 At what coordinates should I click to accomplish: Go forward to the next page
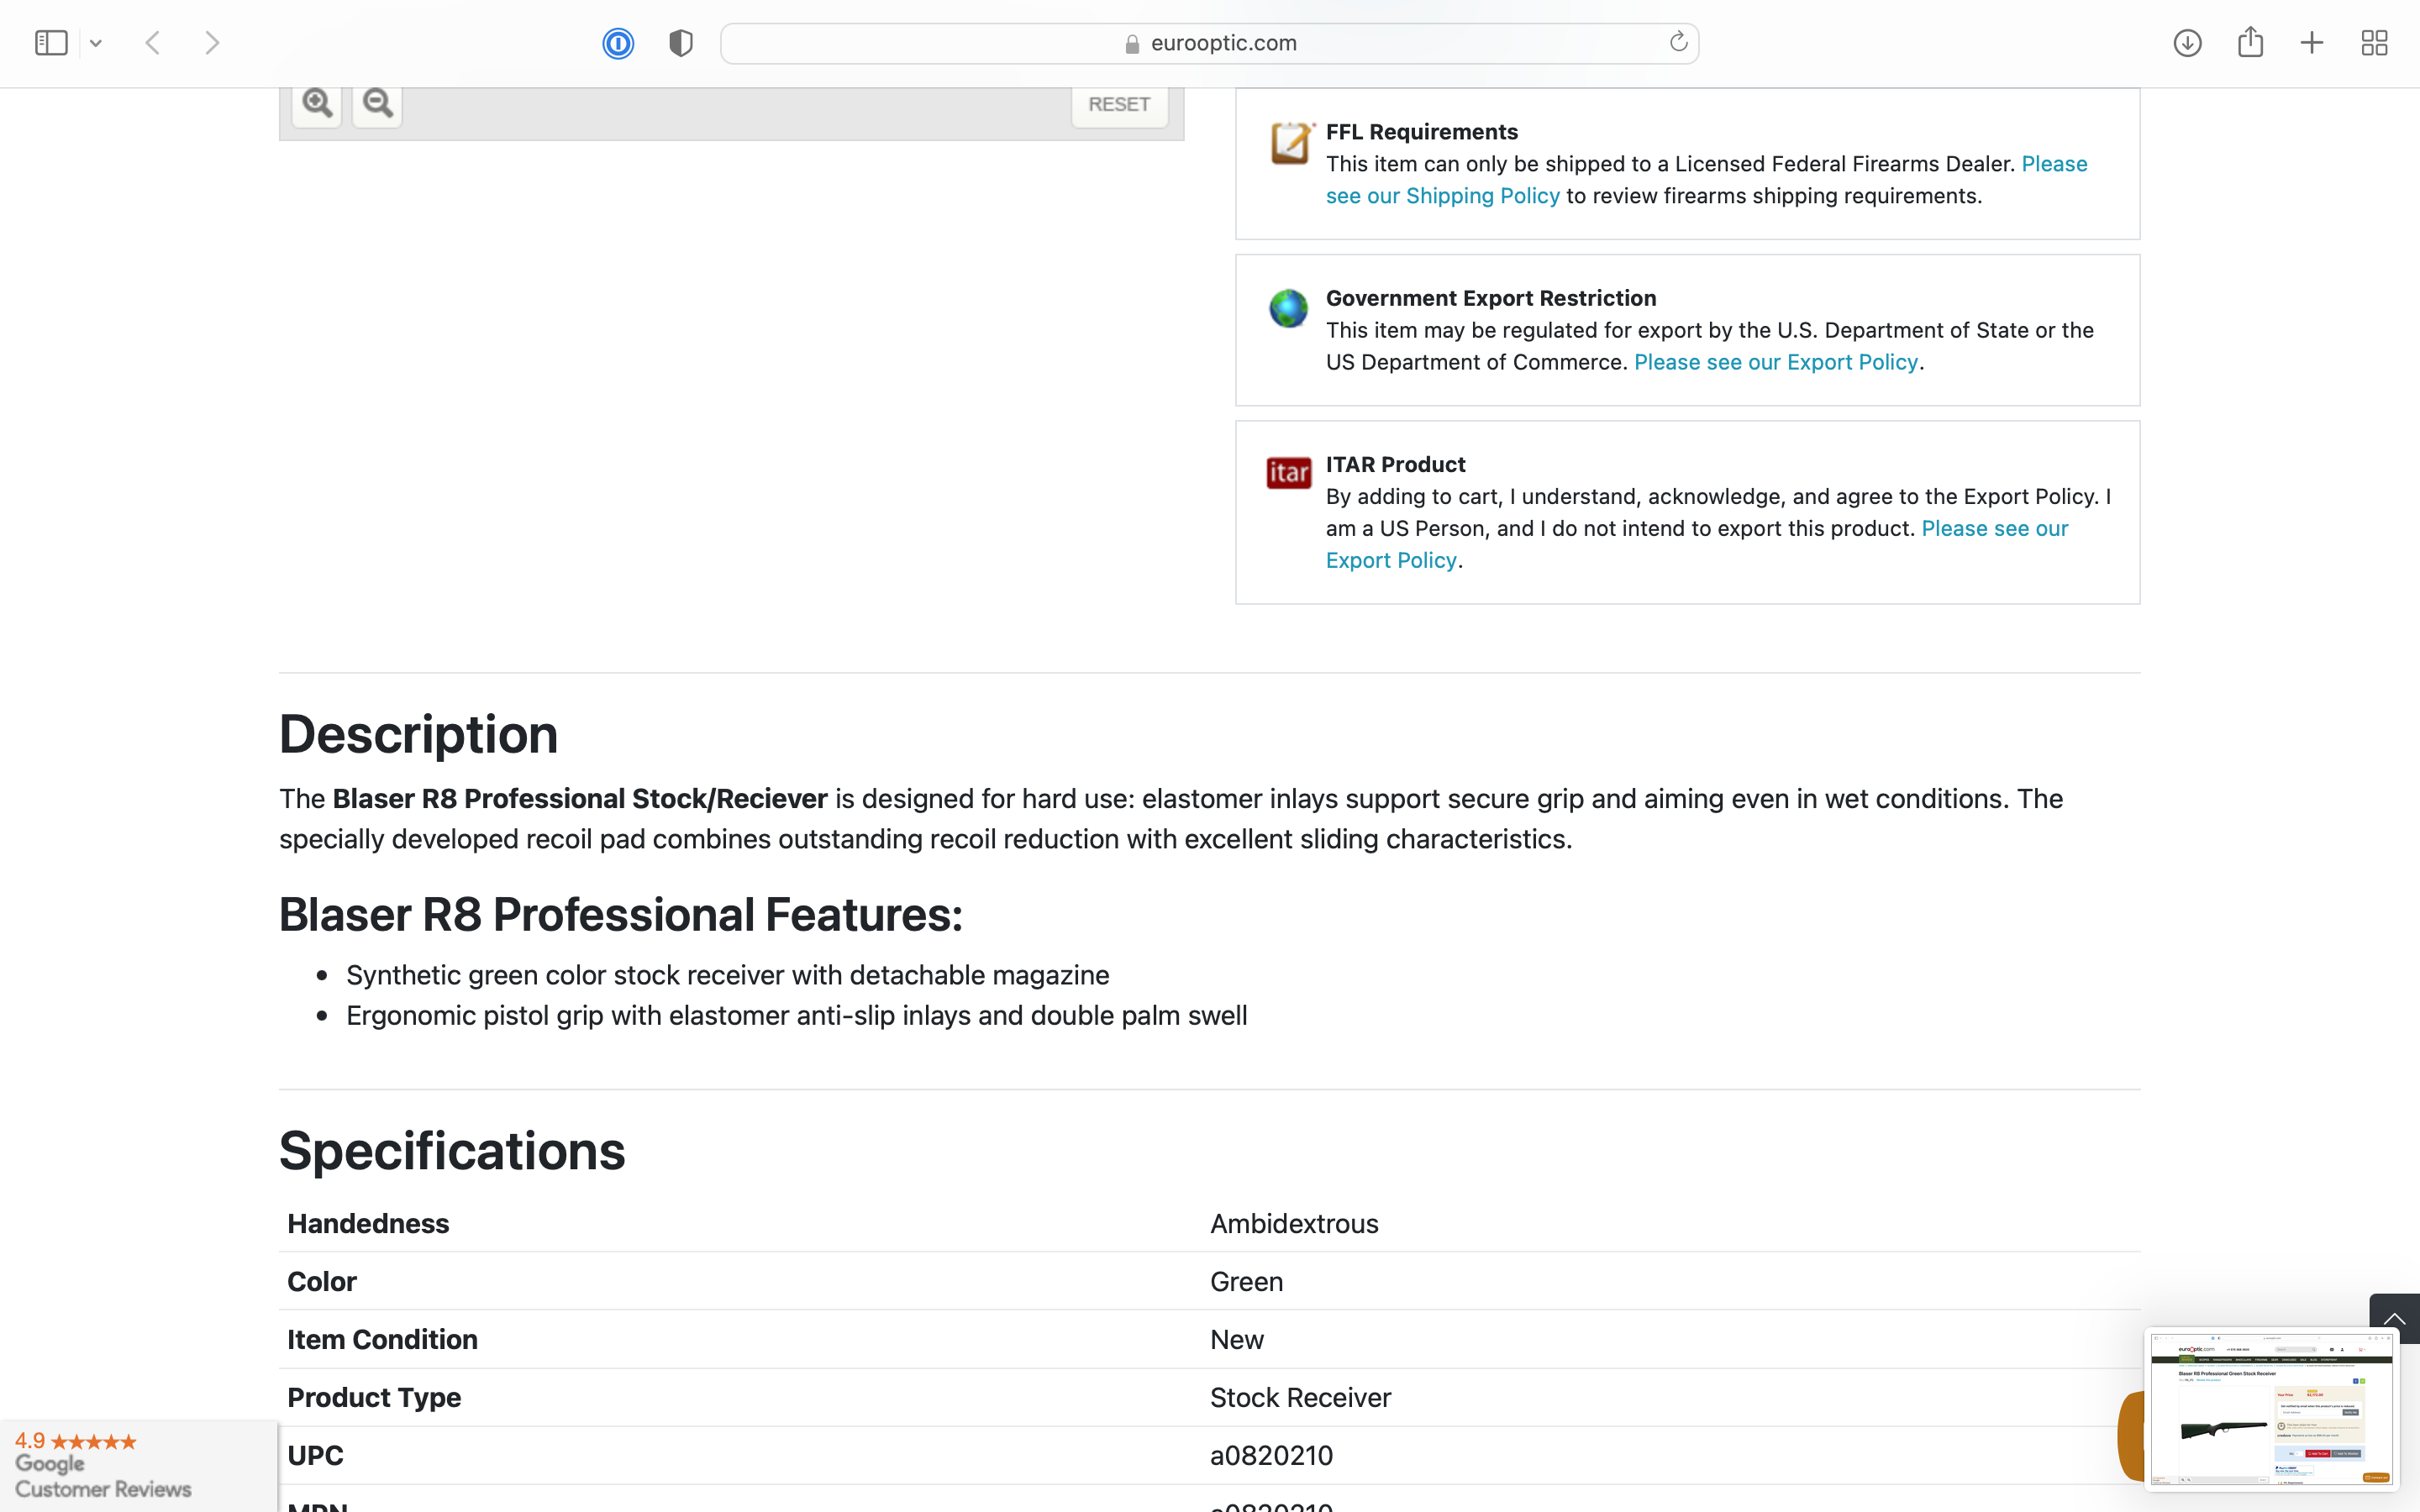pyautogui.click(x=212, y=43)
